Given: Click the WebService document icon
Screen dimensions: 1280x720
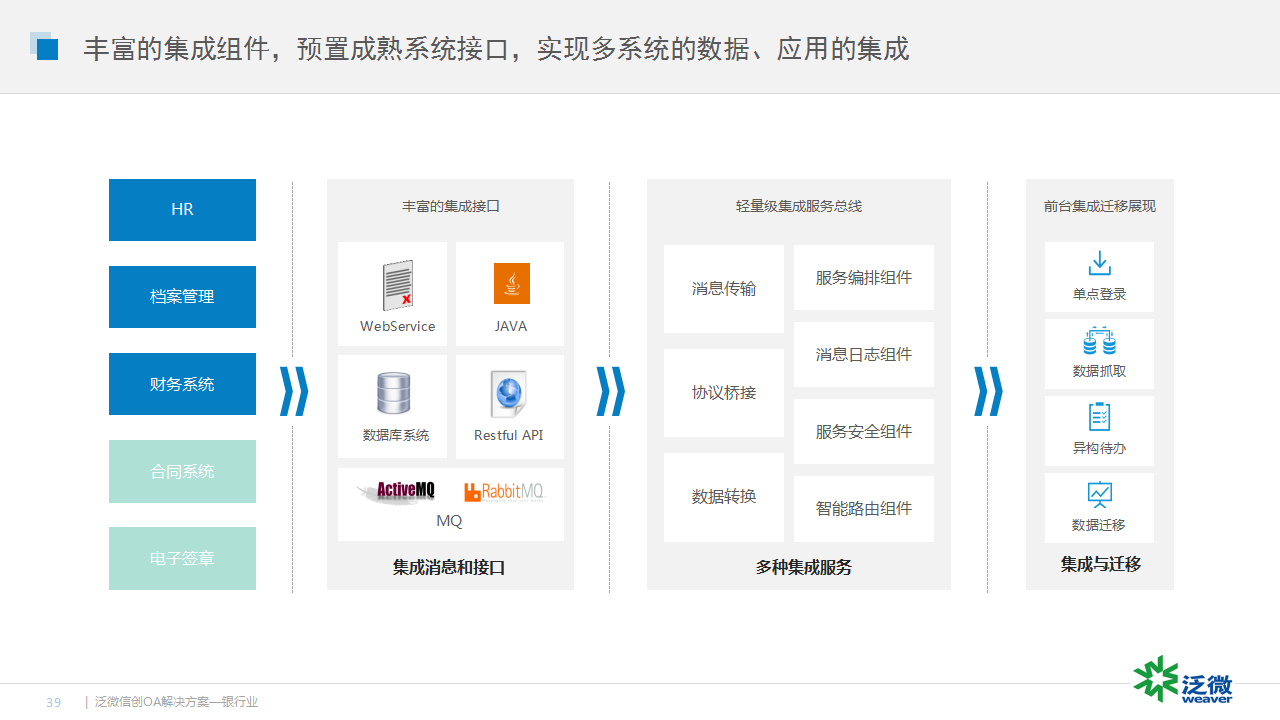Looking at the screenshot, I should click(x=398, y=285).
